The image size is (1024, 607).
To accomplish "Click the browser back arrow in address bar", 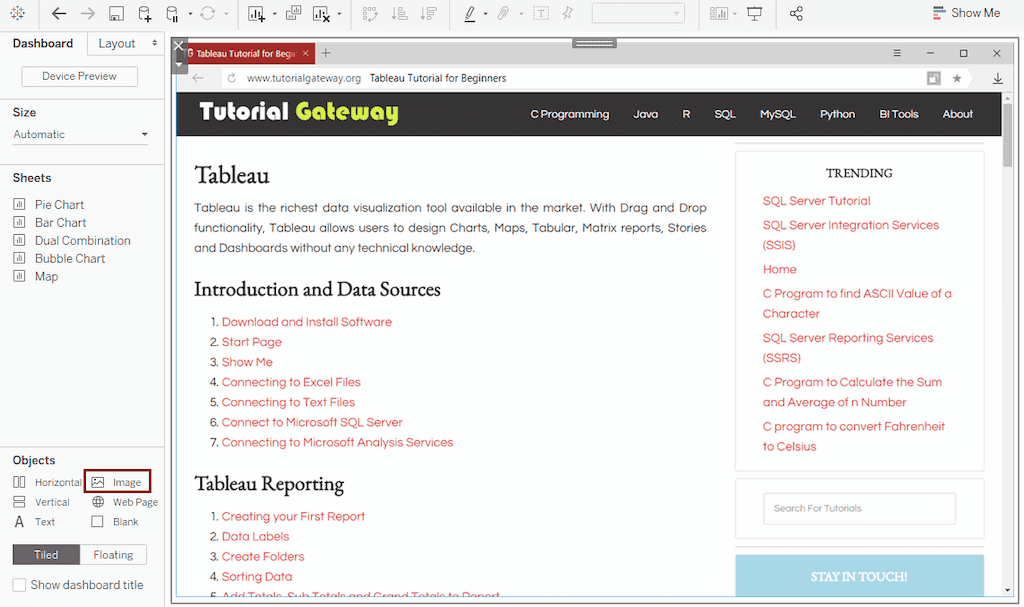I will click(x=198, y=78).
